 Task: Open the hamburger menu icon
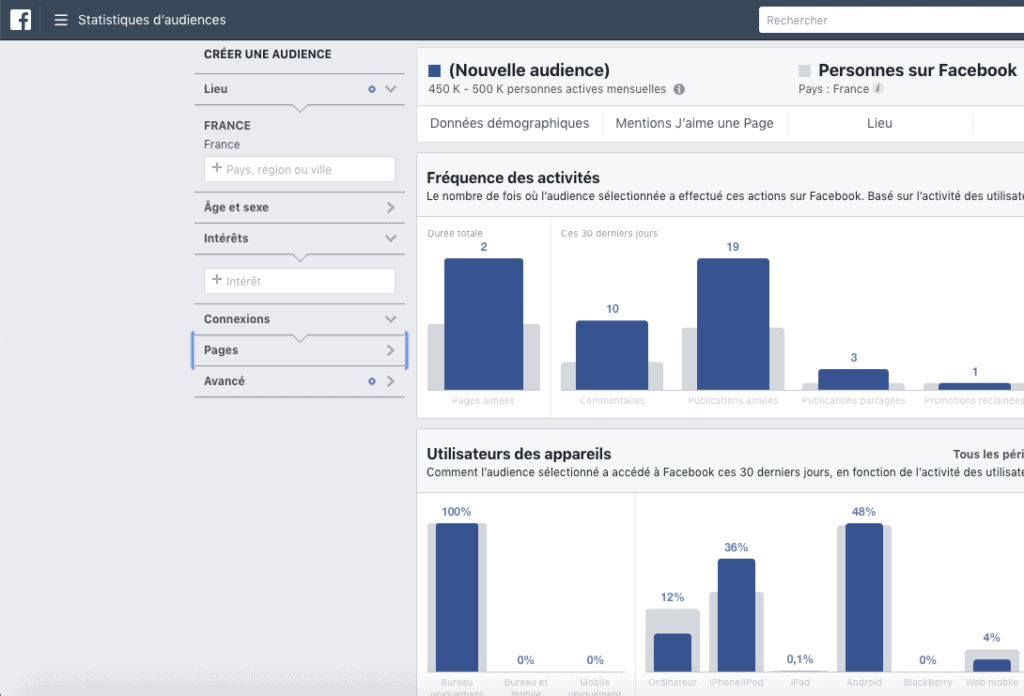click(61, 20)
